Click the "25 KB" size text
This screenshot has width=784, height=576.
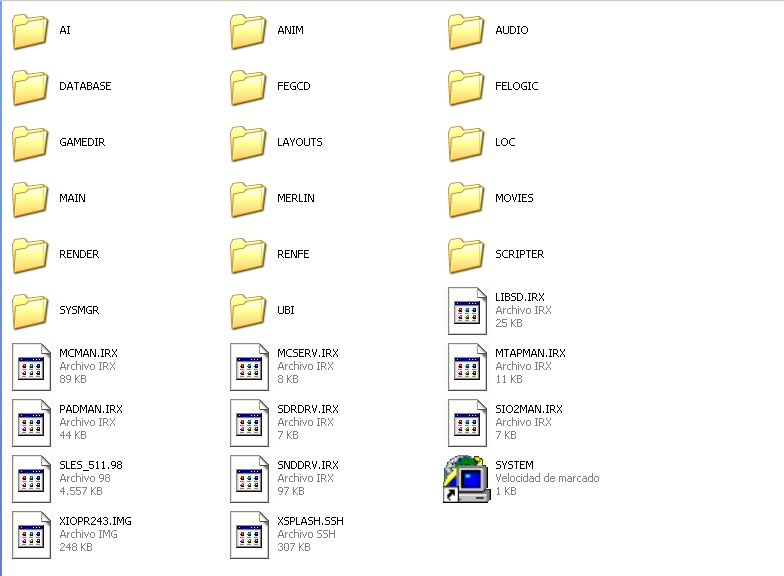coord(508,323)
